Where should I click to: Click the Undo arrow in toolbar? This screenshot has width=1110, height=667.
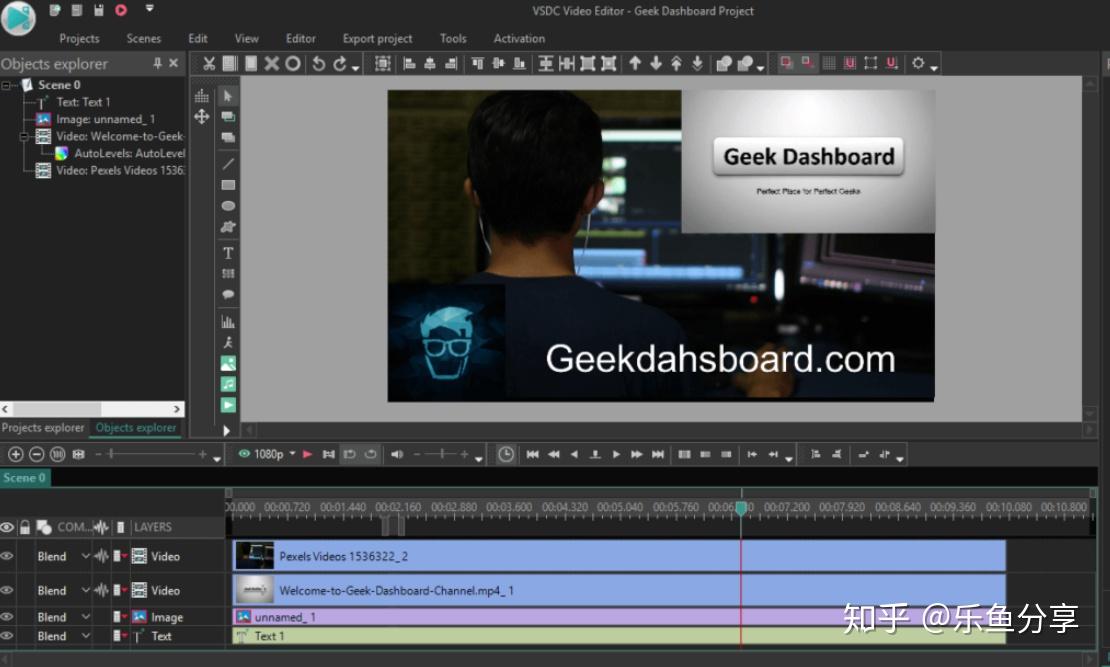point(319,64)
